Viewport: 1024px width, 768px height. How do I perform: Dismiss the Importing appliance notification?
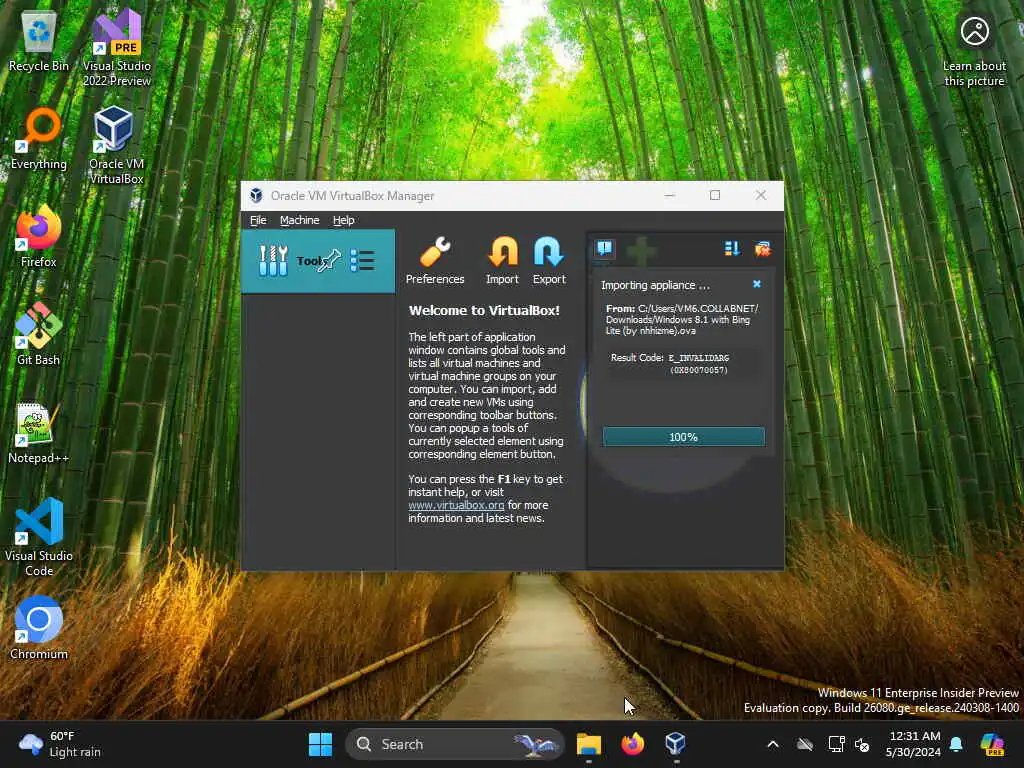[x=757, y=284]
